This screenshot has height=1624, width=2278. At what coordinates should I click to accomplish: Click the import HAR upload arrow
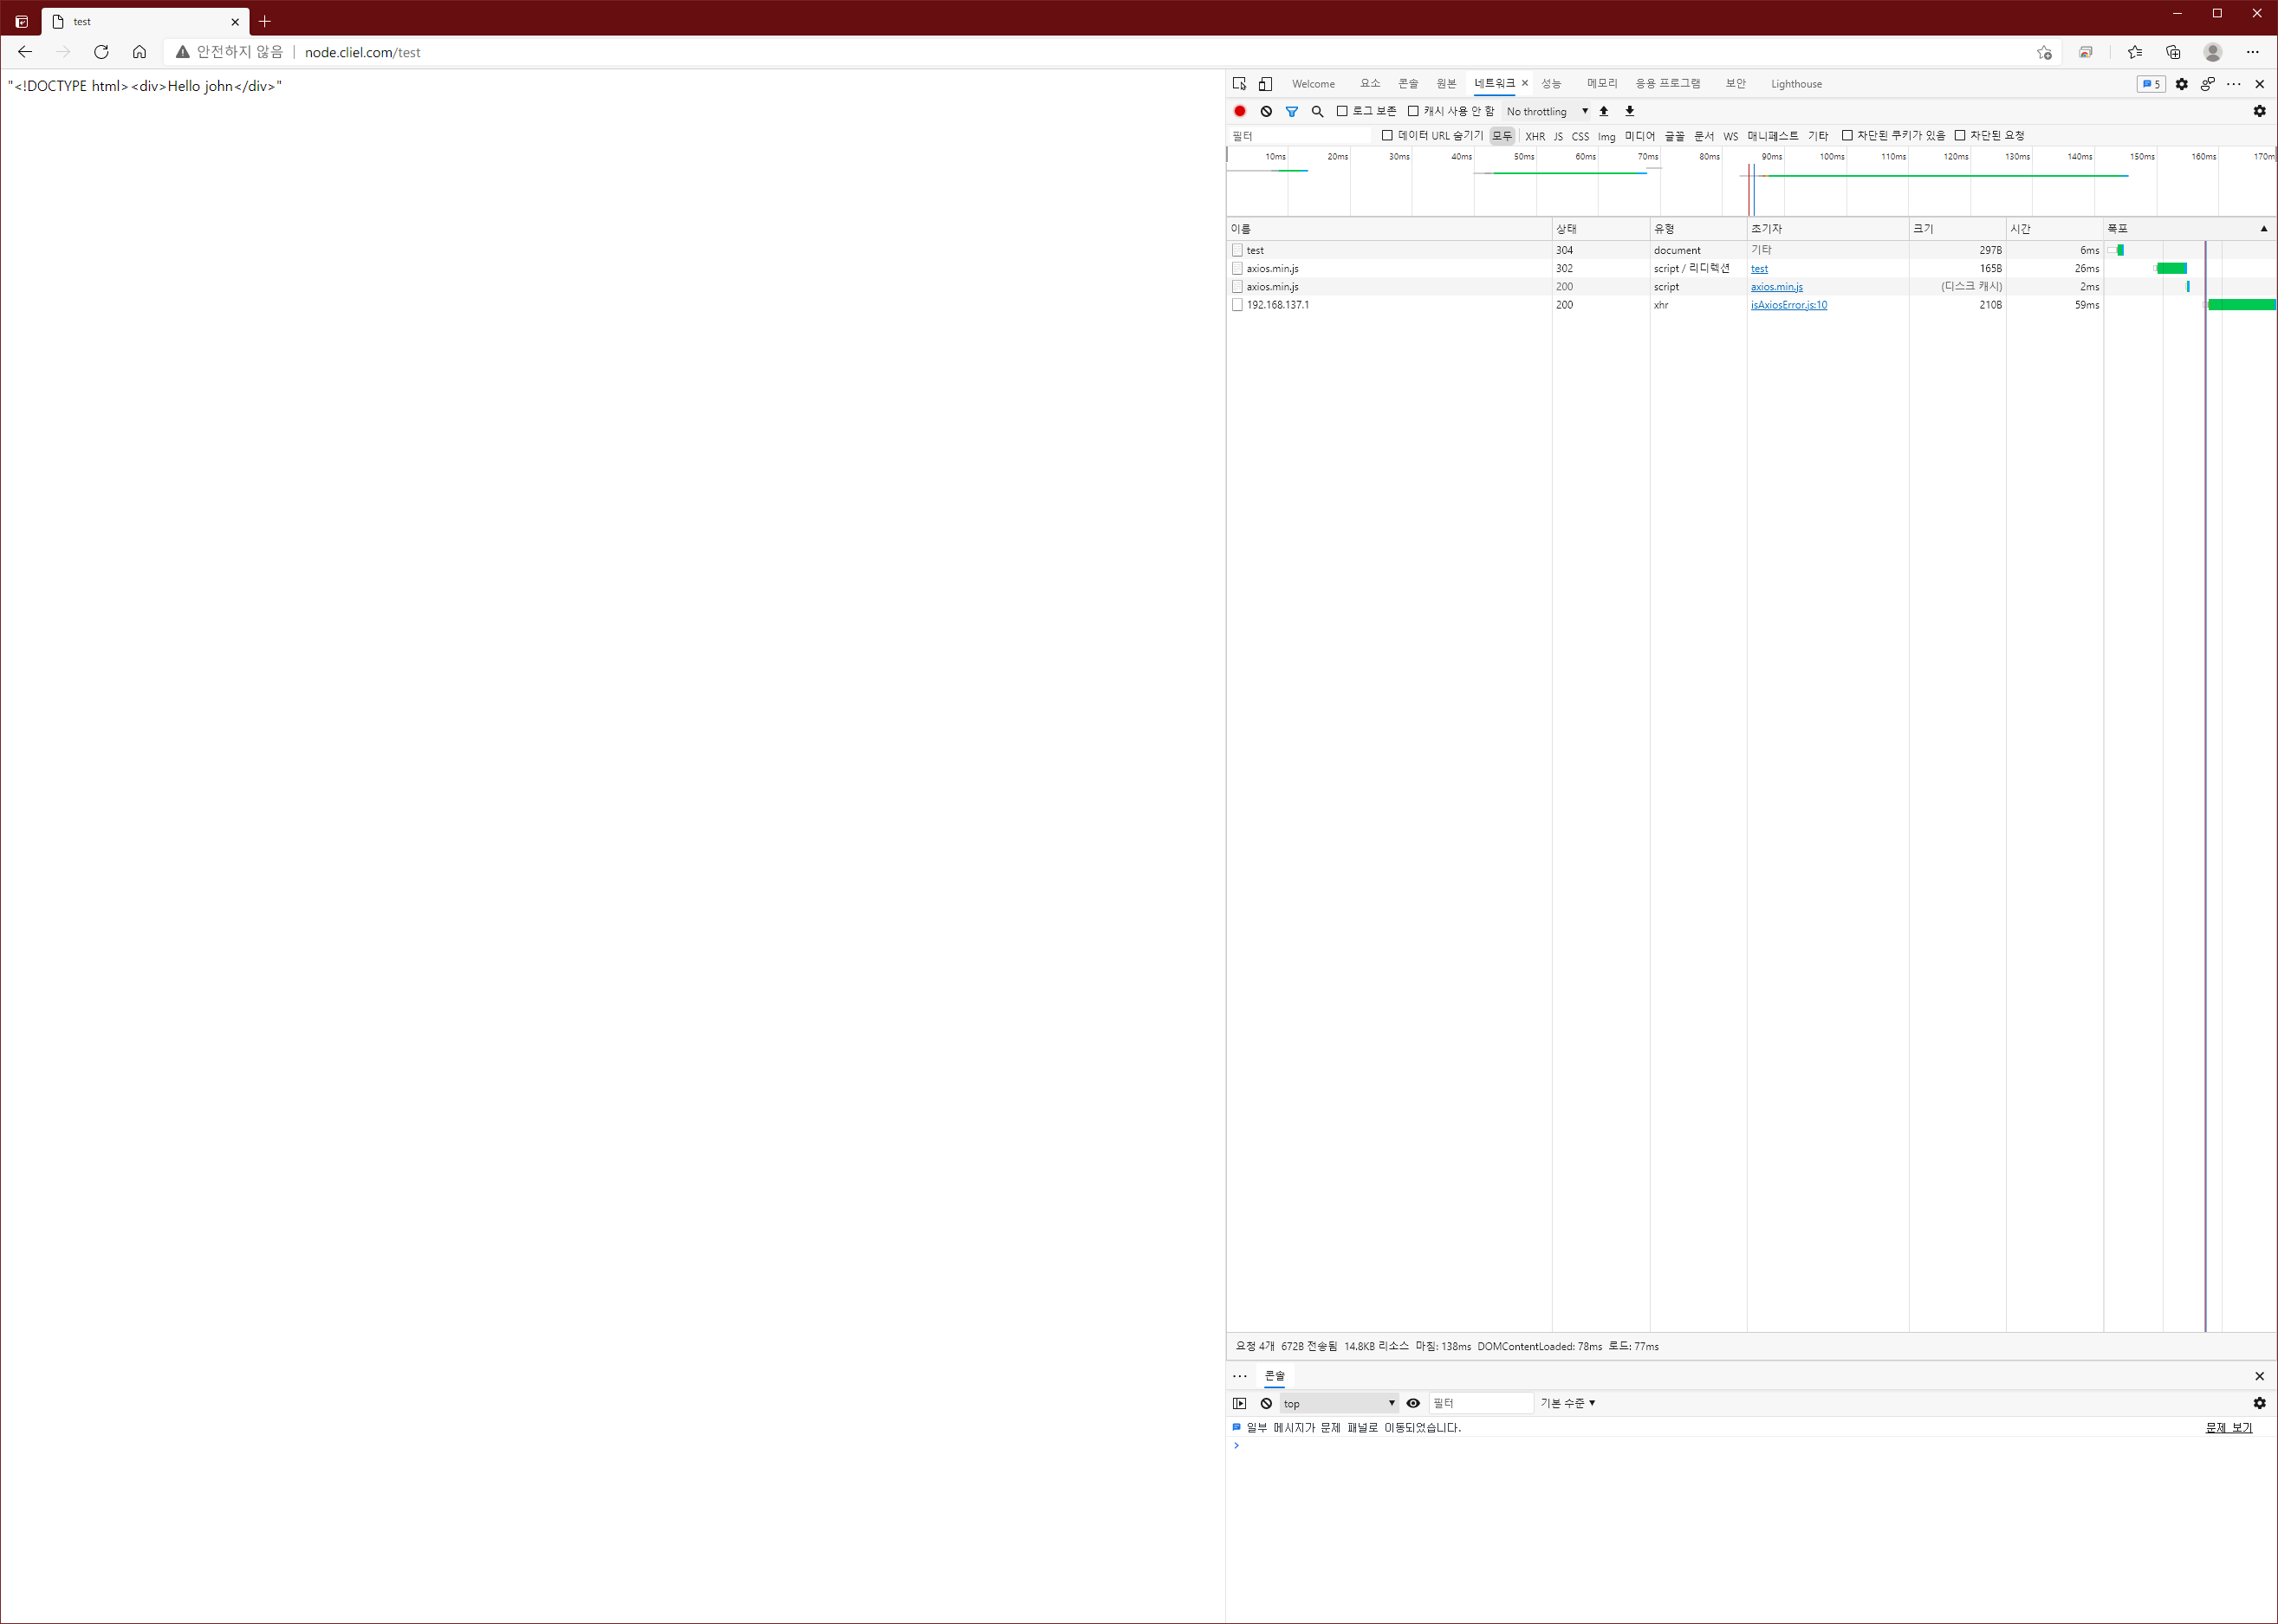point(1604,111)
